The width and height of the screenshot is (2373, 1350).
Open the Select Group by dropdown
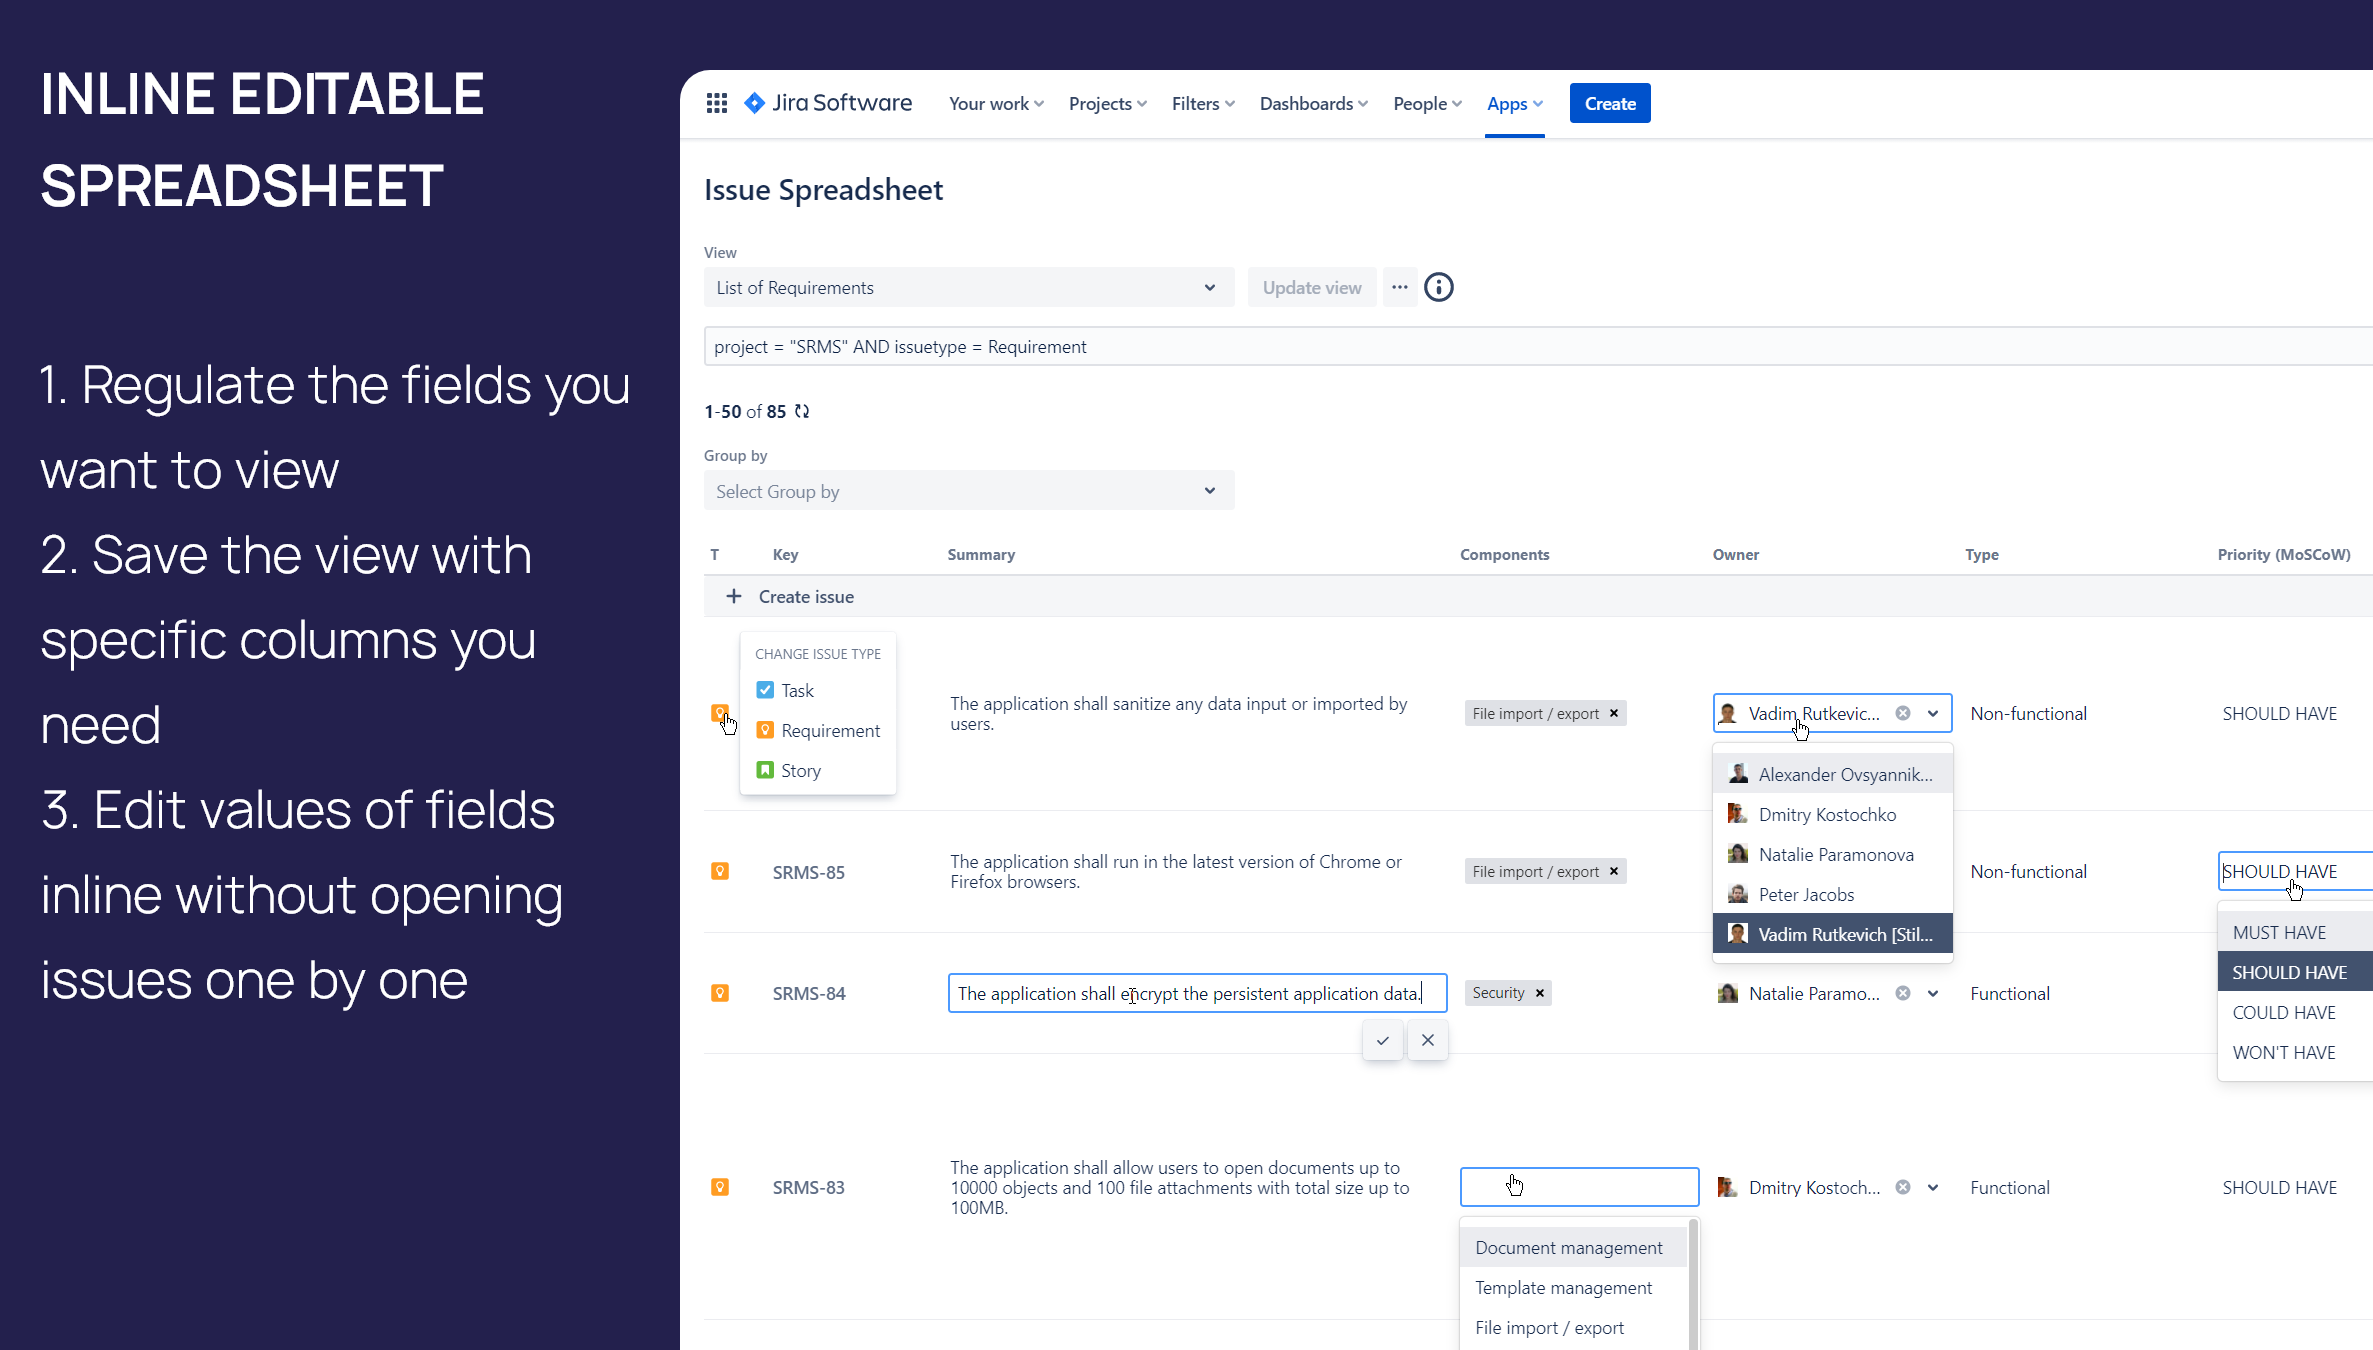[x=967, y=491]
